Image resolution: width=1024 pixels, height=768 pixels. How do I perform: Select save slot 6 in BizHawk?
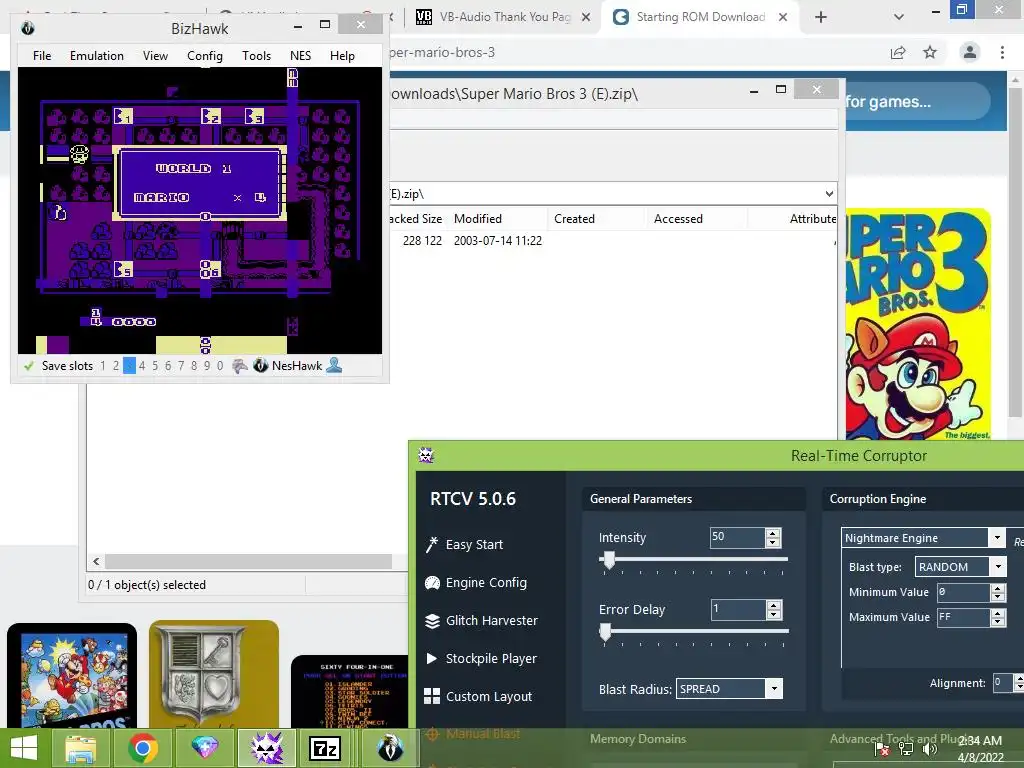point(168,366)
